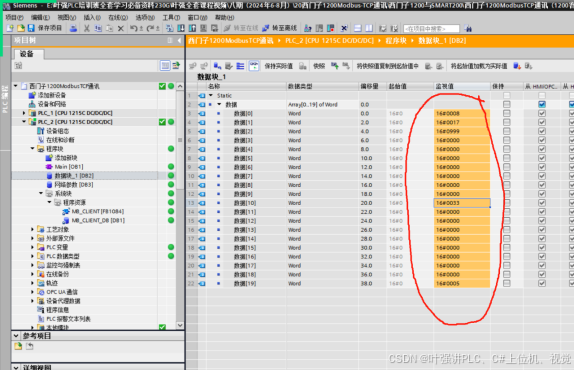The height and width of the screenshot is (370, 575).
Task: Toggle HMI/OPC checkbox for 数据 array row
Action: (542, 105)
